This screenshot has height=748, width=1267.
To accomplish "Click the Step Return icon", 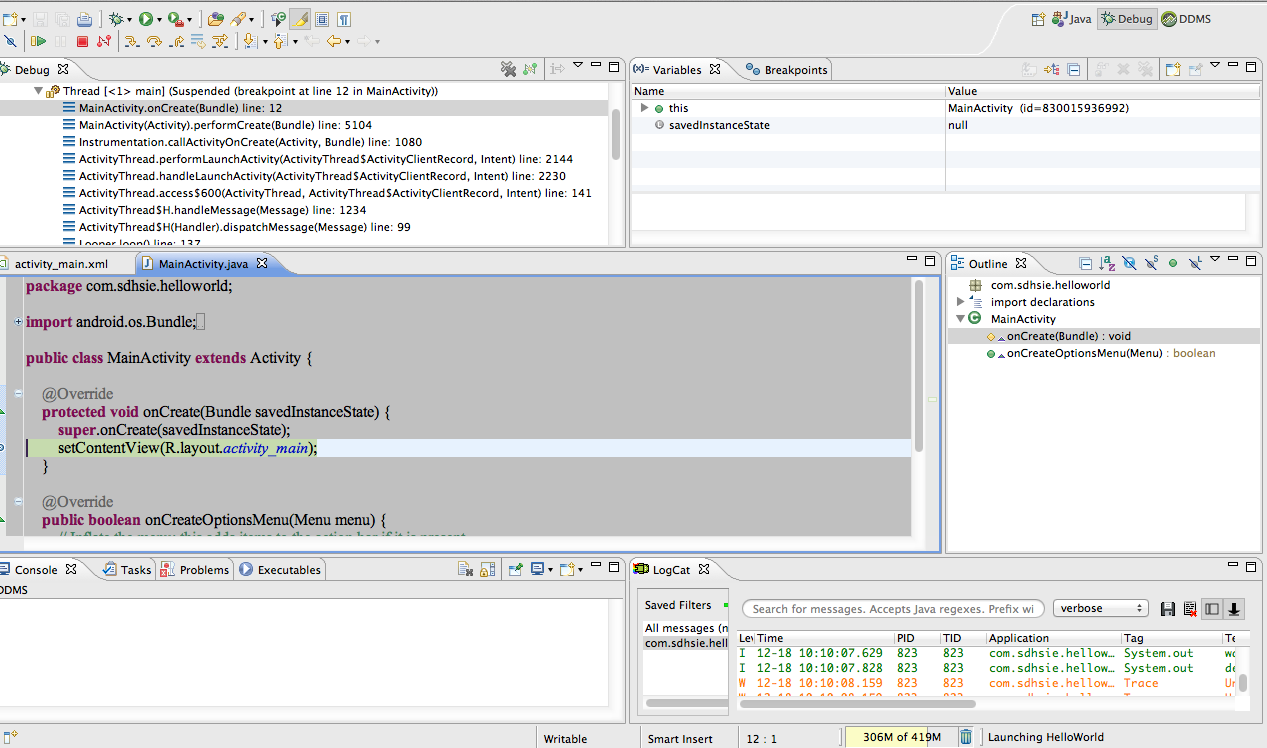I will click(177, 42).
